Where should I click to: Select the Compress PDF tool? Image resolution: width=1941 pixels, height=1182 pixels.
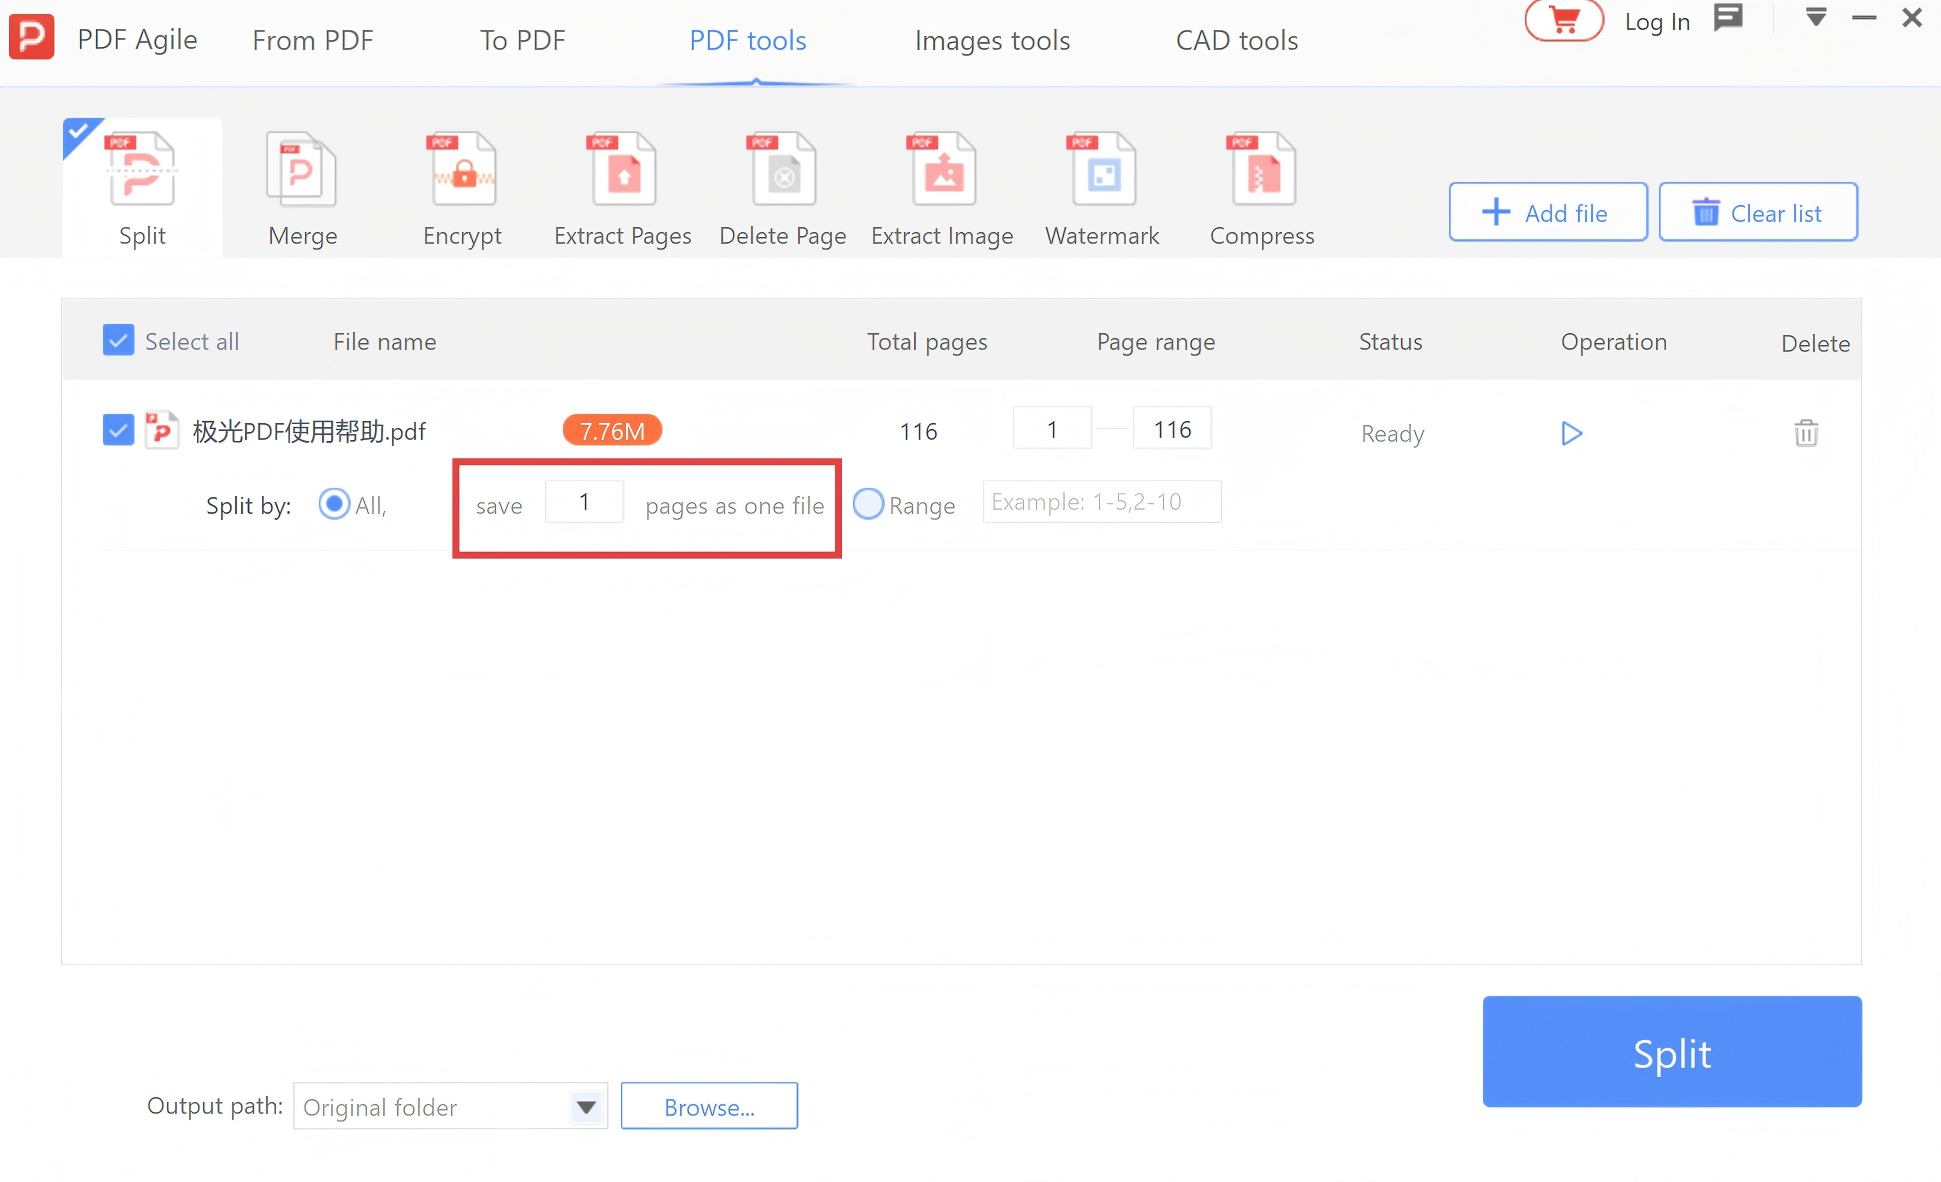point(1262,189)
